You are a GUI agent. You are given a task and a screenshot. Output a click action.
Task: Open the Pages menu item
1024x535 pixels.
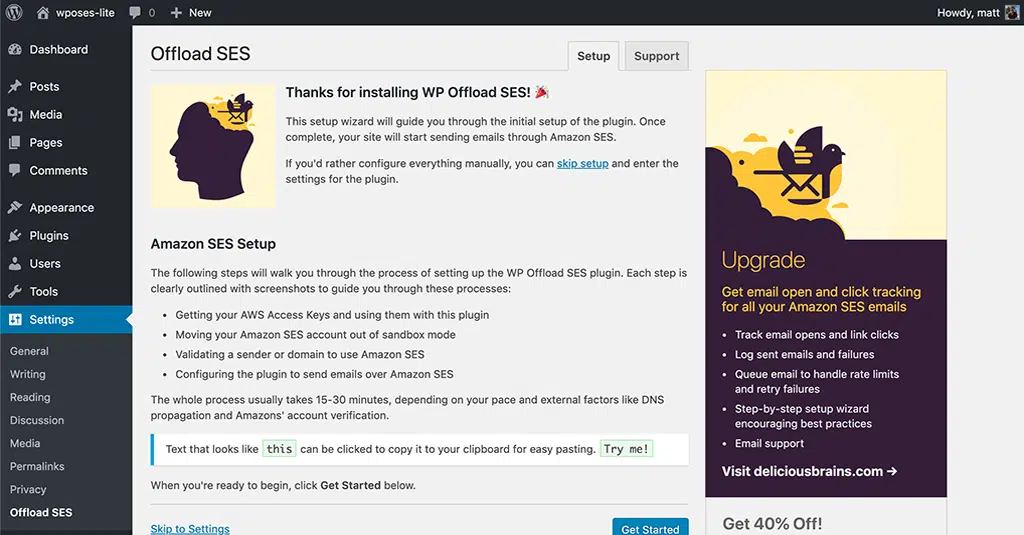pos(46,142)
